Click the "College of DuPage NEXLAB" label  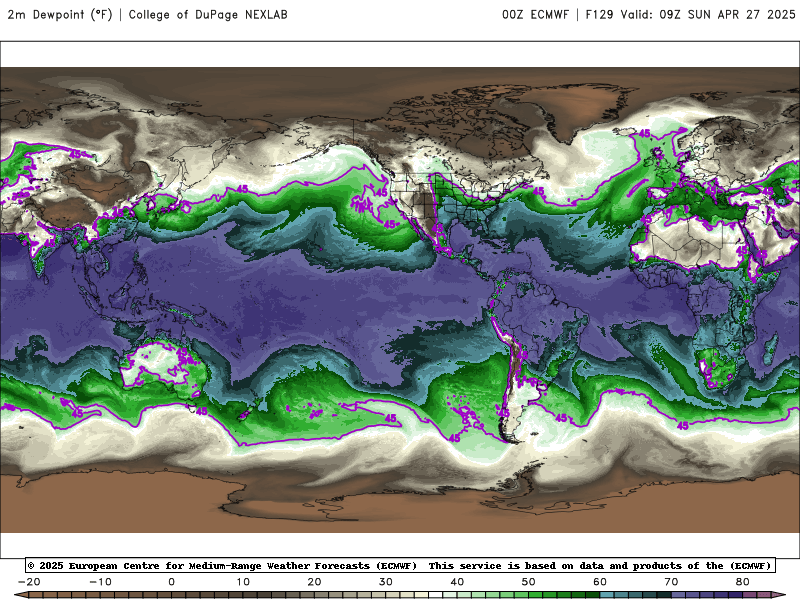pyautogui.click(x=208, y=14)
